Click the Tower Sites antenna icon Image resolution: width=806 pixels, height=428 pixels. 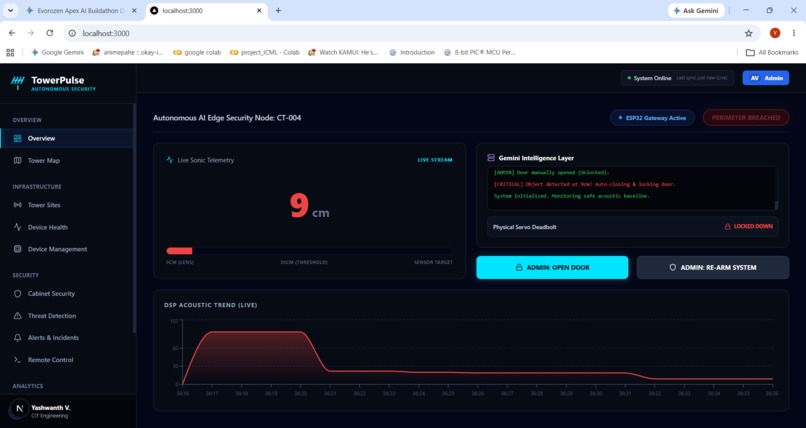[x=17, y=204]
